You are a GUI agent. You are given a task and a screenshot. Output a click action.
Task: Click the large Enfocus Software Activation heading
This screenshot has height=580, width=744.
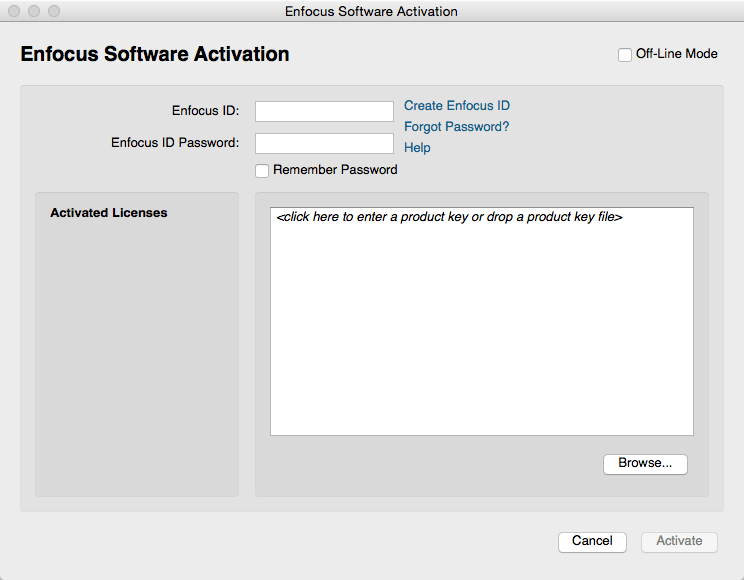[155, 55]
